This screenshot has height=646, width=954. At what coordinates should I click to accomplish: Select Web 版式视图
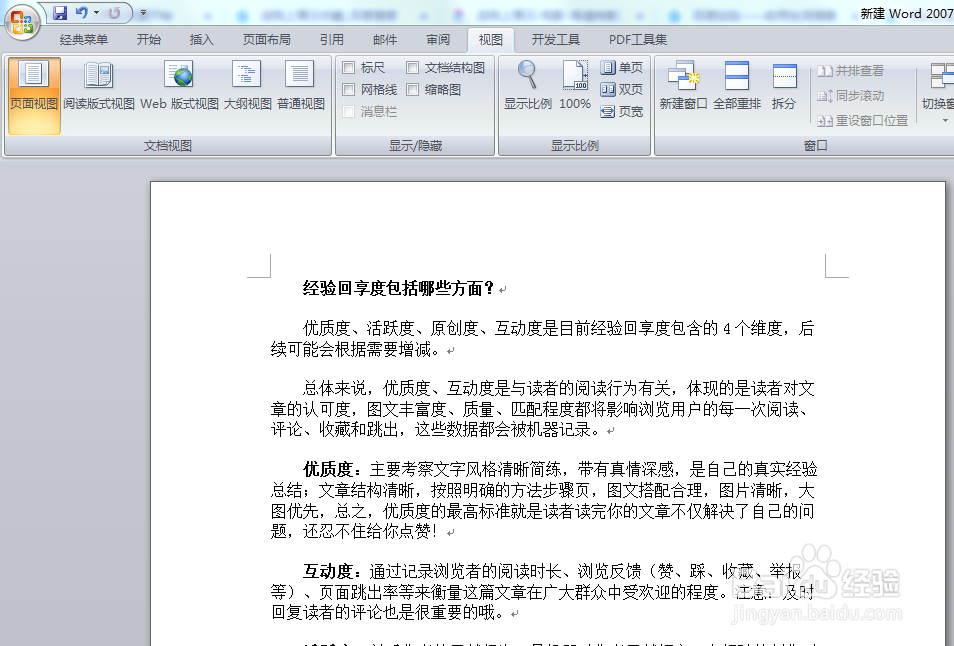tap(180, 85)
